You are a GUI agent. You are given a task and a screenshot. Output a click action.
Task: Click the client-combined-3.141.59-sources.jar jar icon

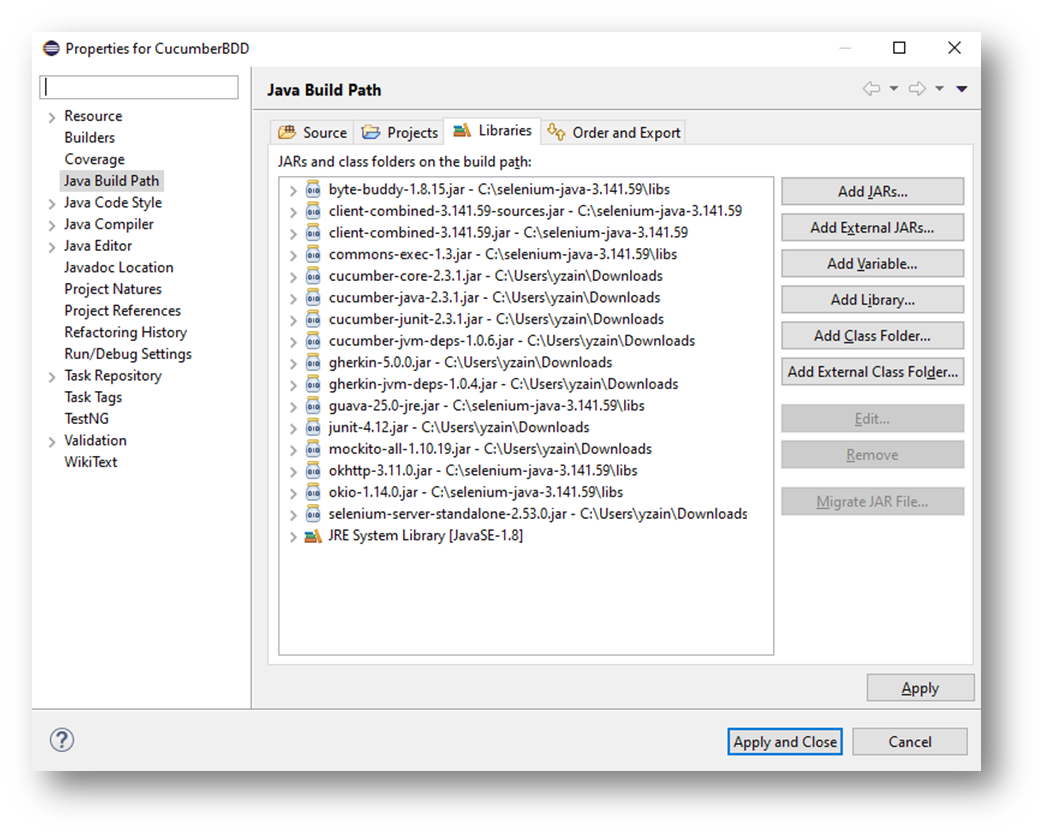pyautogui.click(x=313, y=211)
